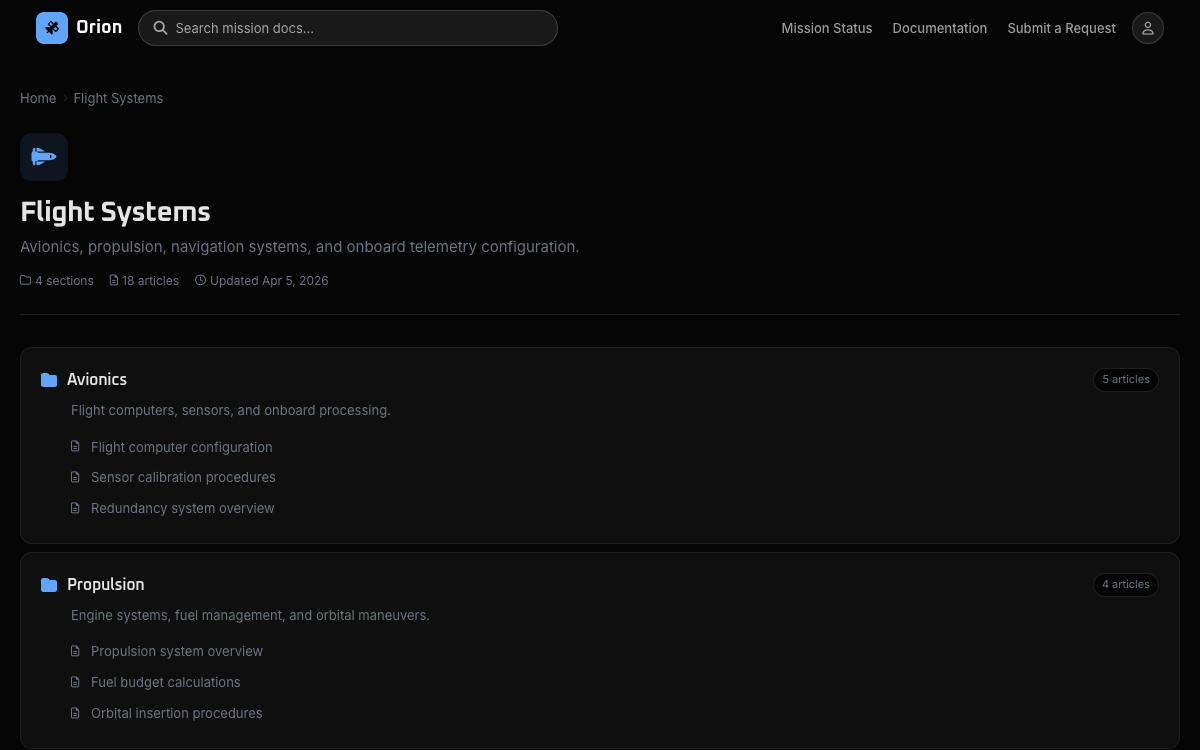This screenshot has width=1200, height=750.
Task: Open Orbital insertion procedures article
Action: click(177, 713)
